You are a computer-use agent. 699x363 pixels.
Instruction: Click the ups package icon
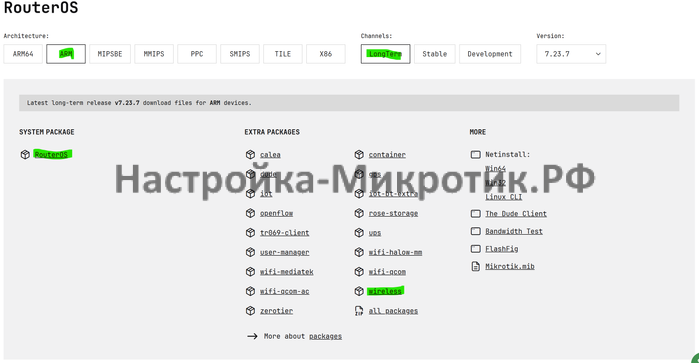359,233
